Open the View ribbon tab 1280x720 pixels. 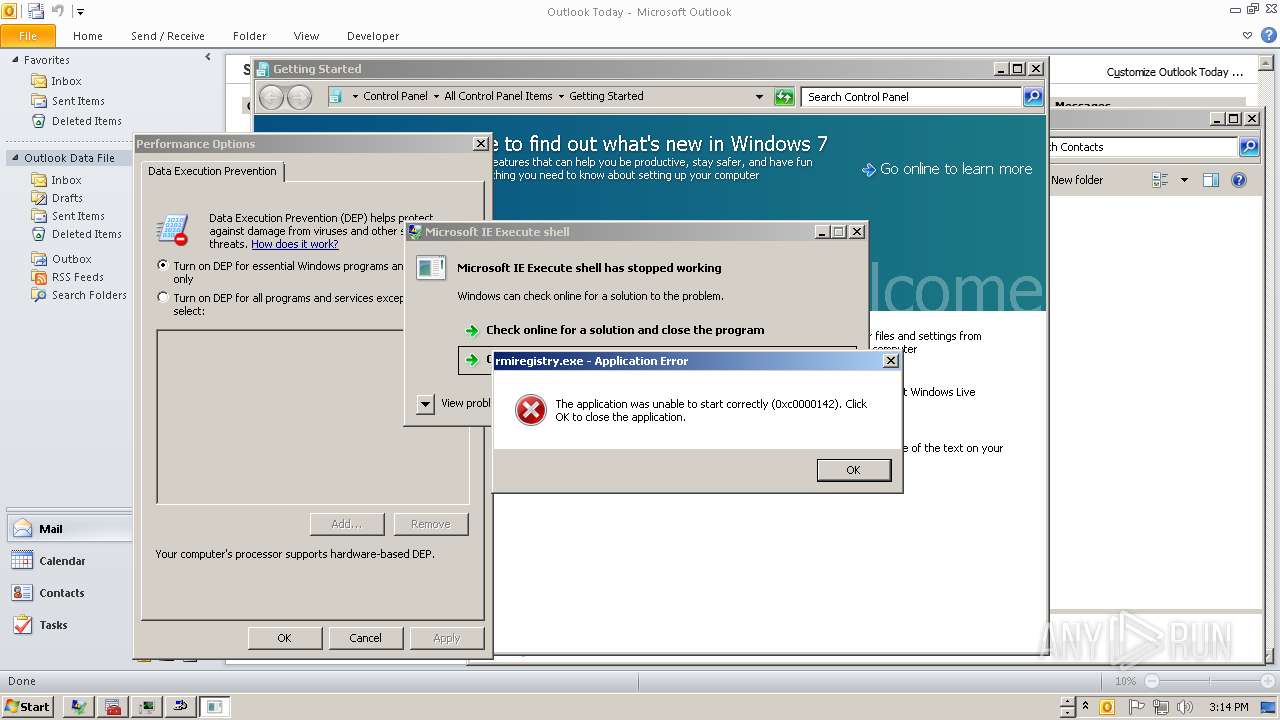click(x=306, y=36)
